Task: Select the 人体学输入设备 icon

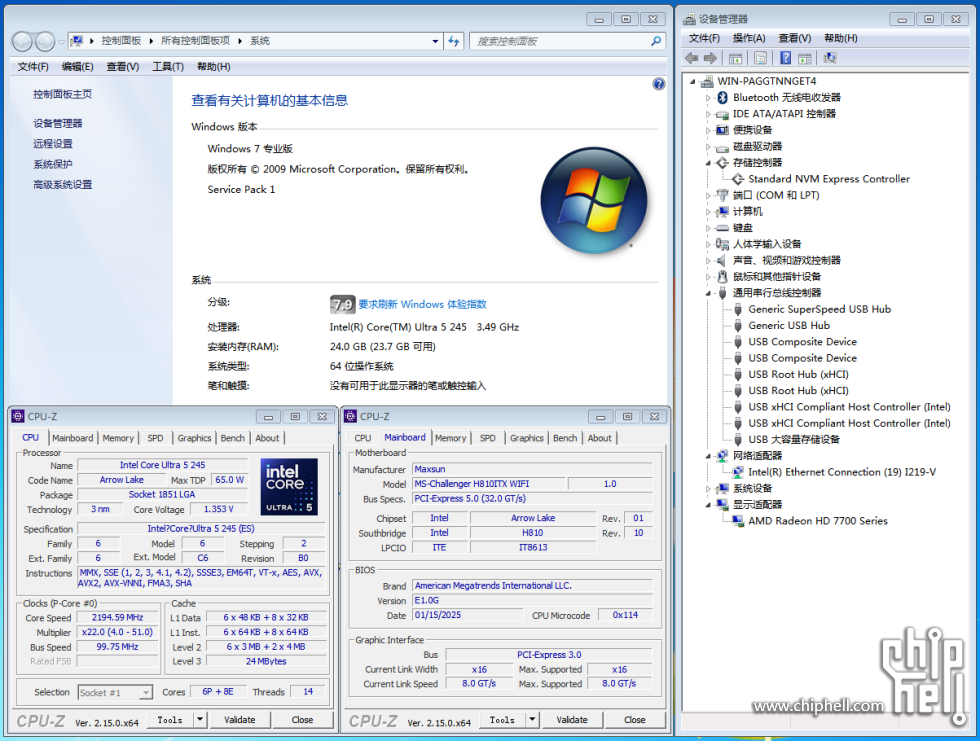Action: 722,244
